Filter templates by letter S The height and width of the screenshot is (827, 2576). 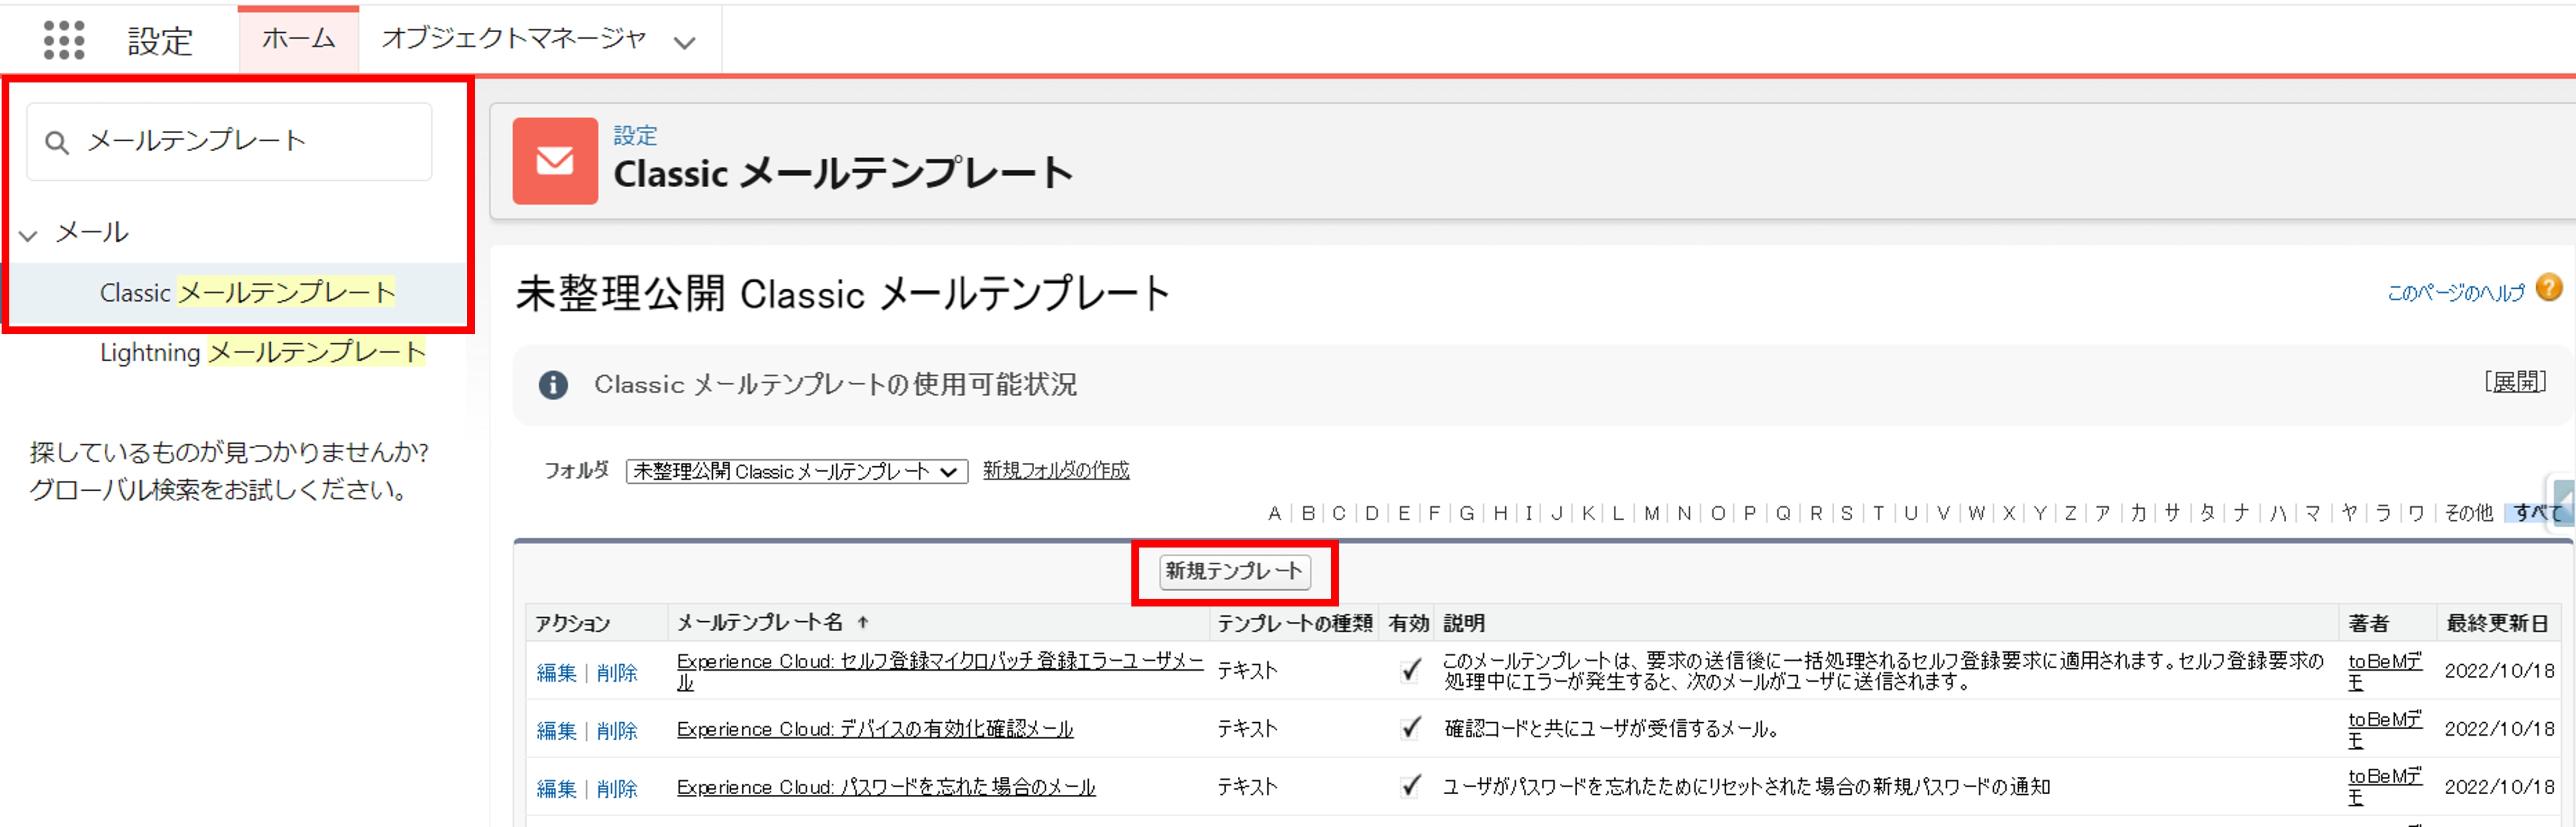pos(1846,513)
